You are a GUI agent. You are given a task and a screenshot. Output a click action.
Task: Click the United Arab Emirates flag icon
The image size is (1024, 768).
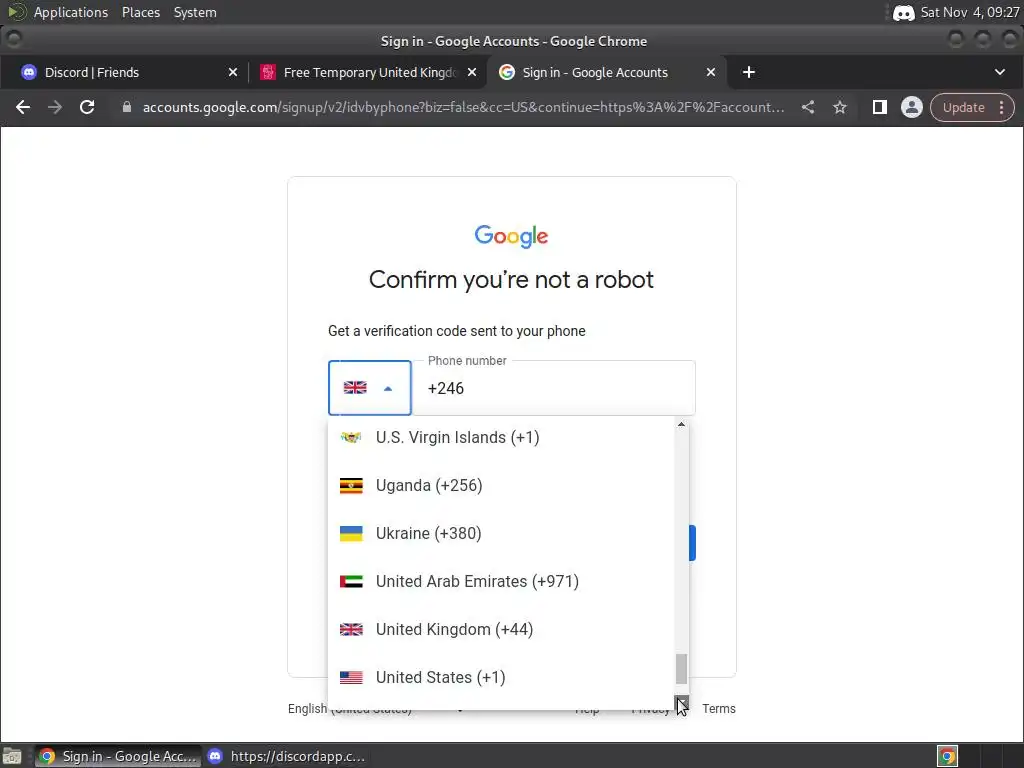point(351,581)
